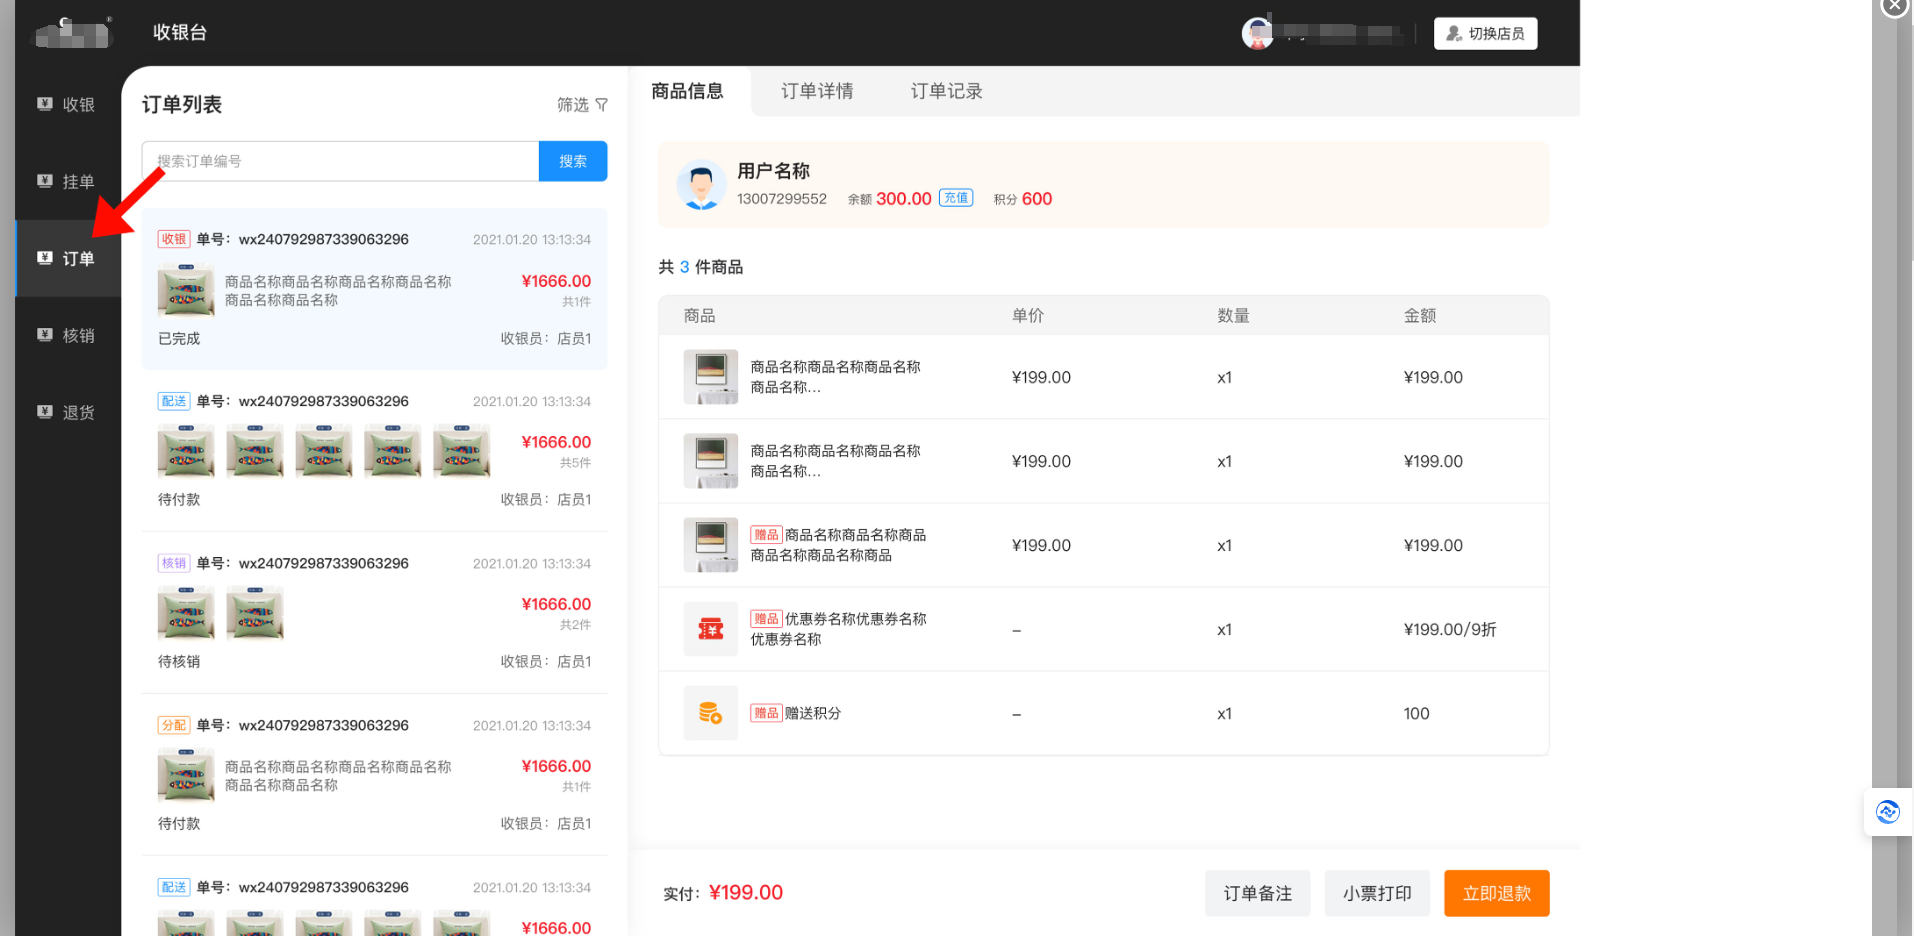Click the 切换店员 switch staff button
This screenshot has width=1914, height=936.
pos(1485,34)
